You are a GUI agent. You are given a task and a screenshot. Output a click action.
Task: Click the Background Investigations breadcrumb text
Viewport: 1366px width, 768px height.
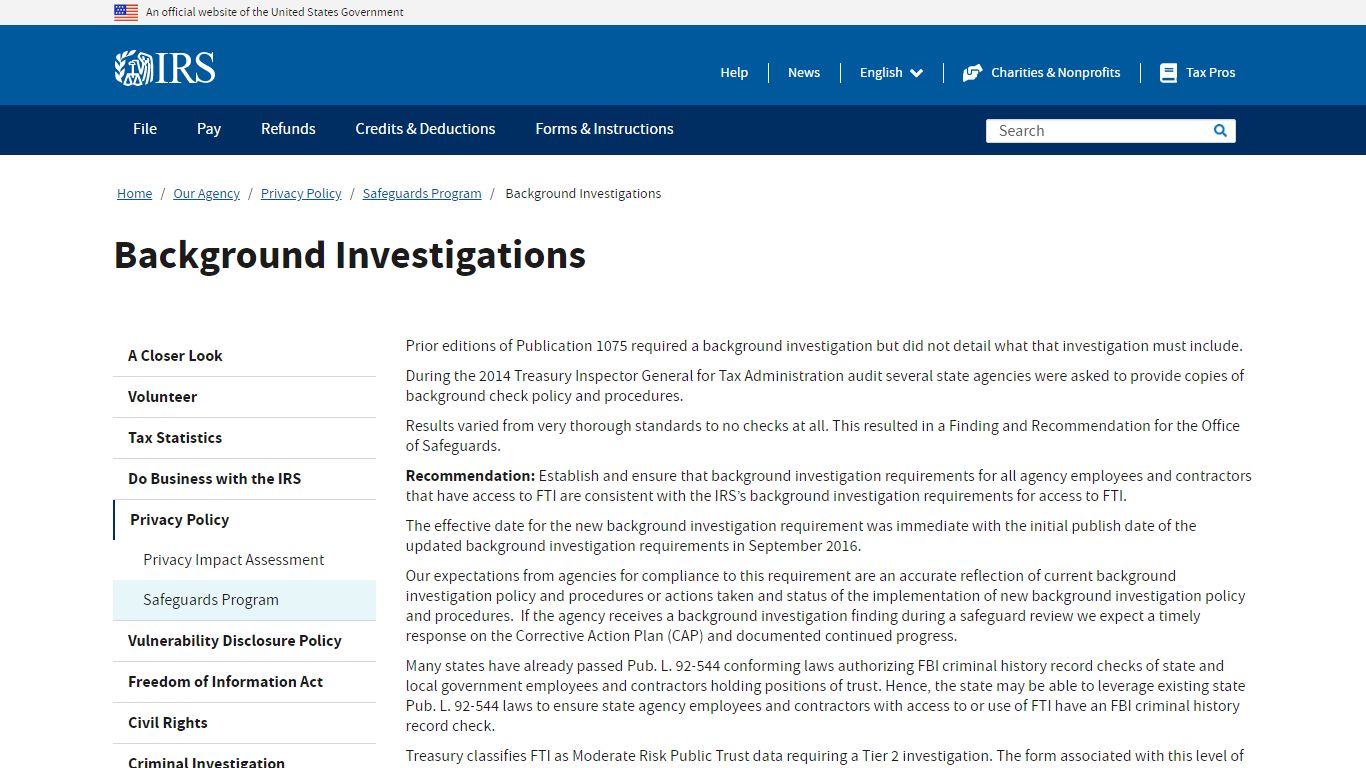click(583, 194)
